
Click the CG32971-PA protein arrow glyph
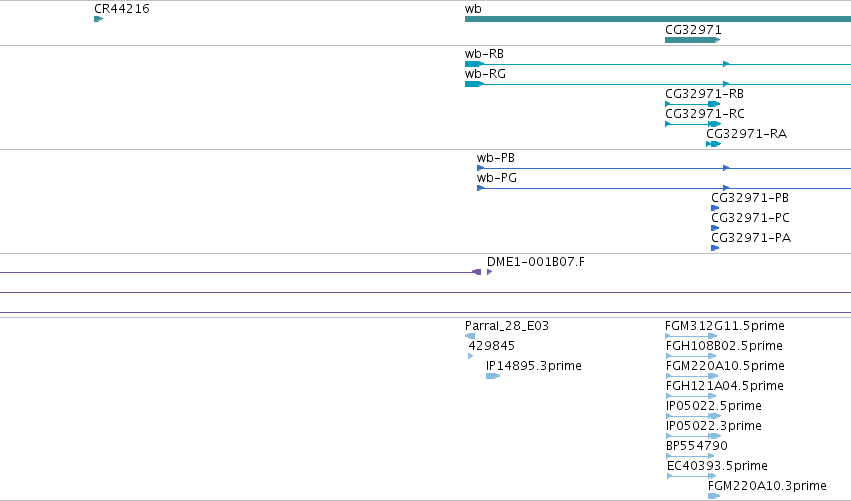coord(715,248)
